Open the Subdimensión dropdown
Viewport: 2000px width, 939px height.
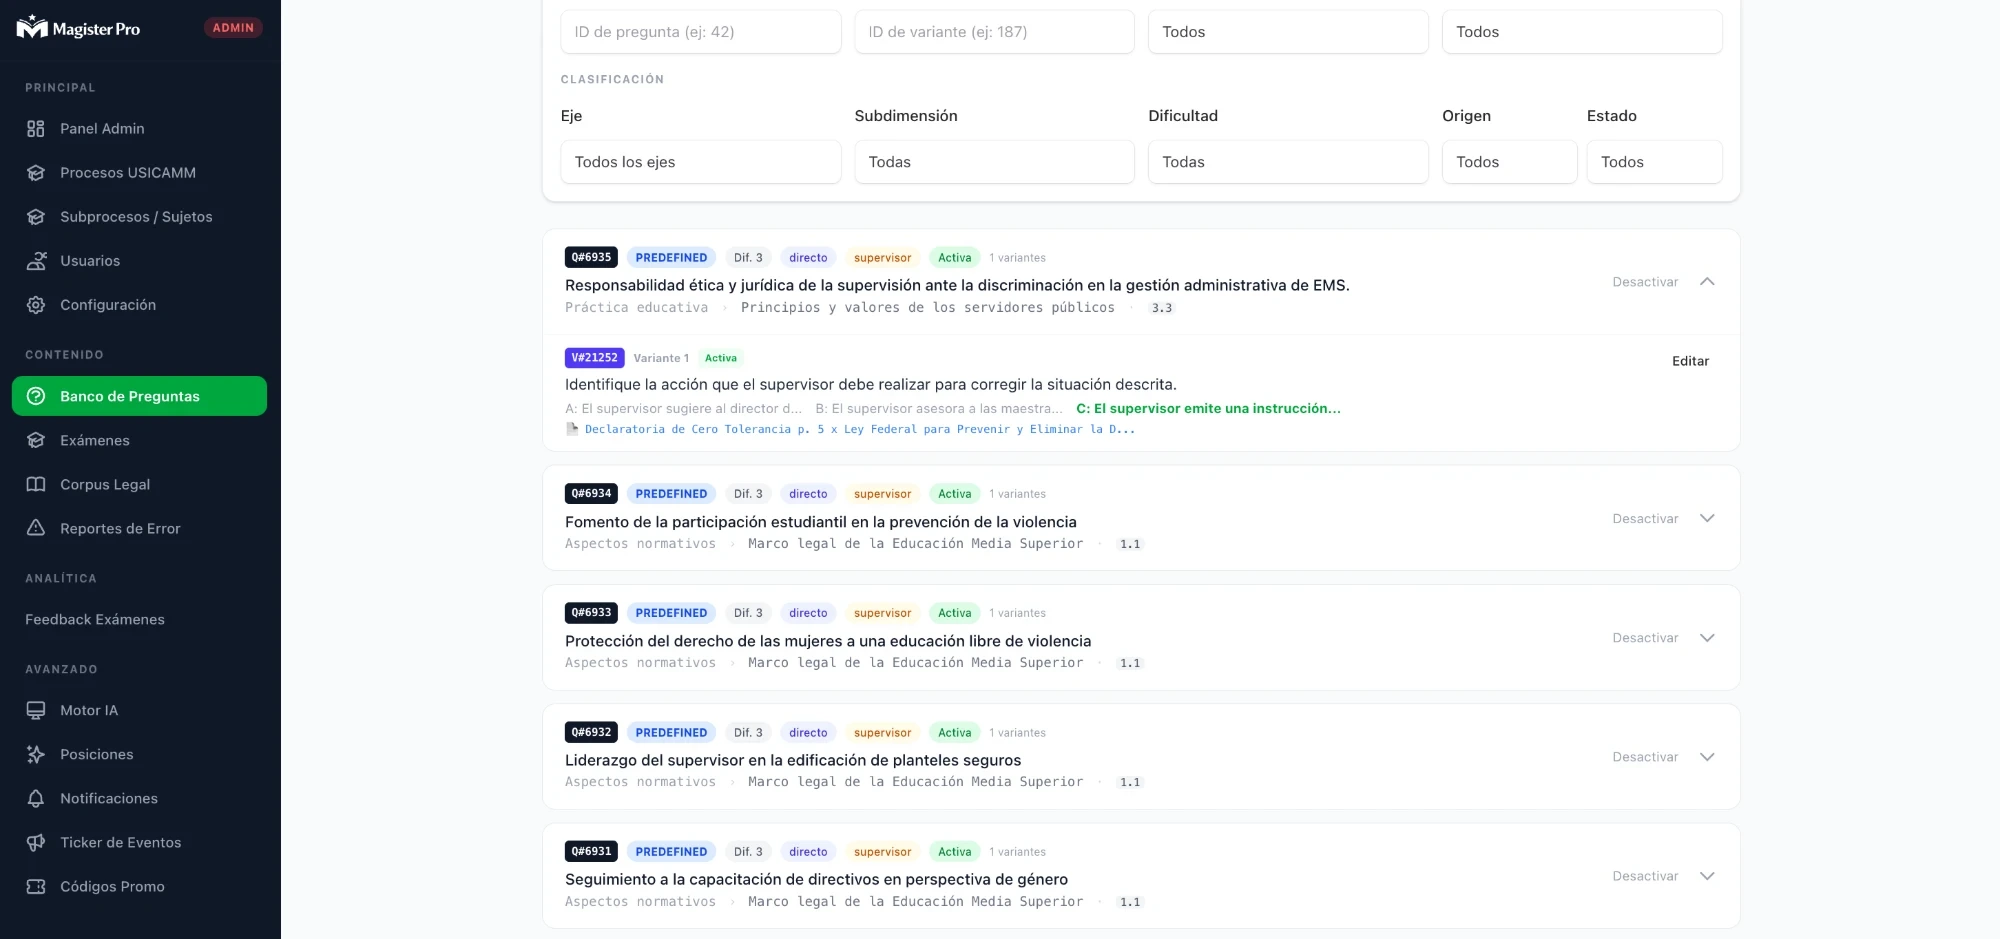pyautogui.click(x=994, y=162)
